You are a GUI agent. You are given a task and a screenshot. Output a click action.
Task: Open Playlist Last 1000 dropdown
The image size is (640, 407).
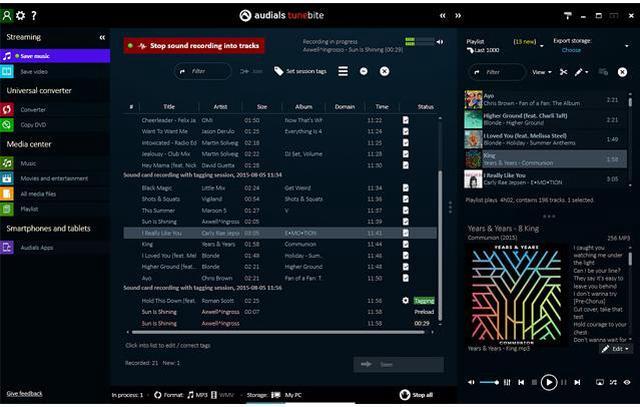tap(542, 46)
